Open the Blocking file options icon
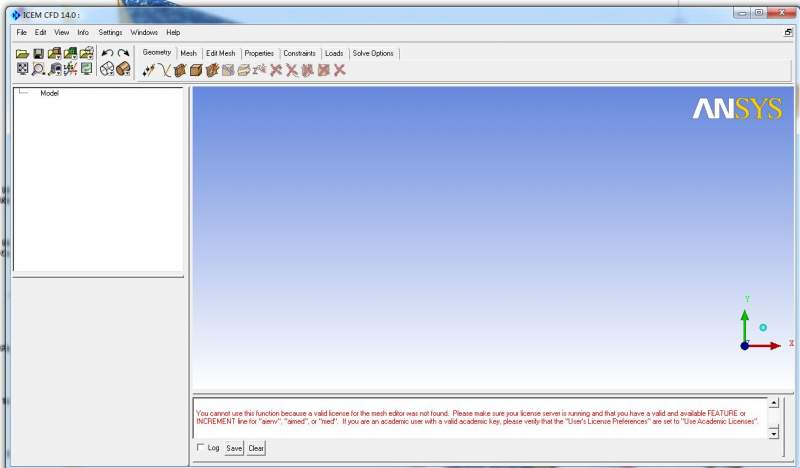This screenshot has height=468, width=800. (87, 53)
